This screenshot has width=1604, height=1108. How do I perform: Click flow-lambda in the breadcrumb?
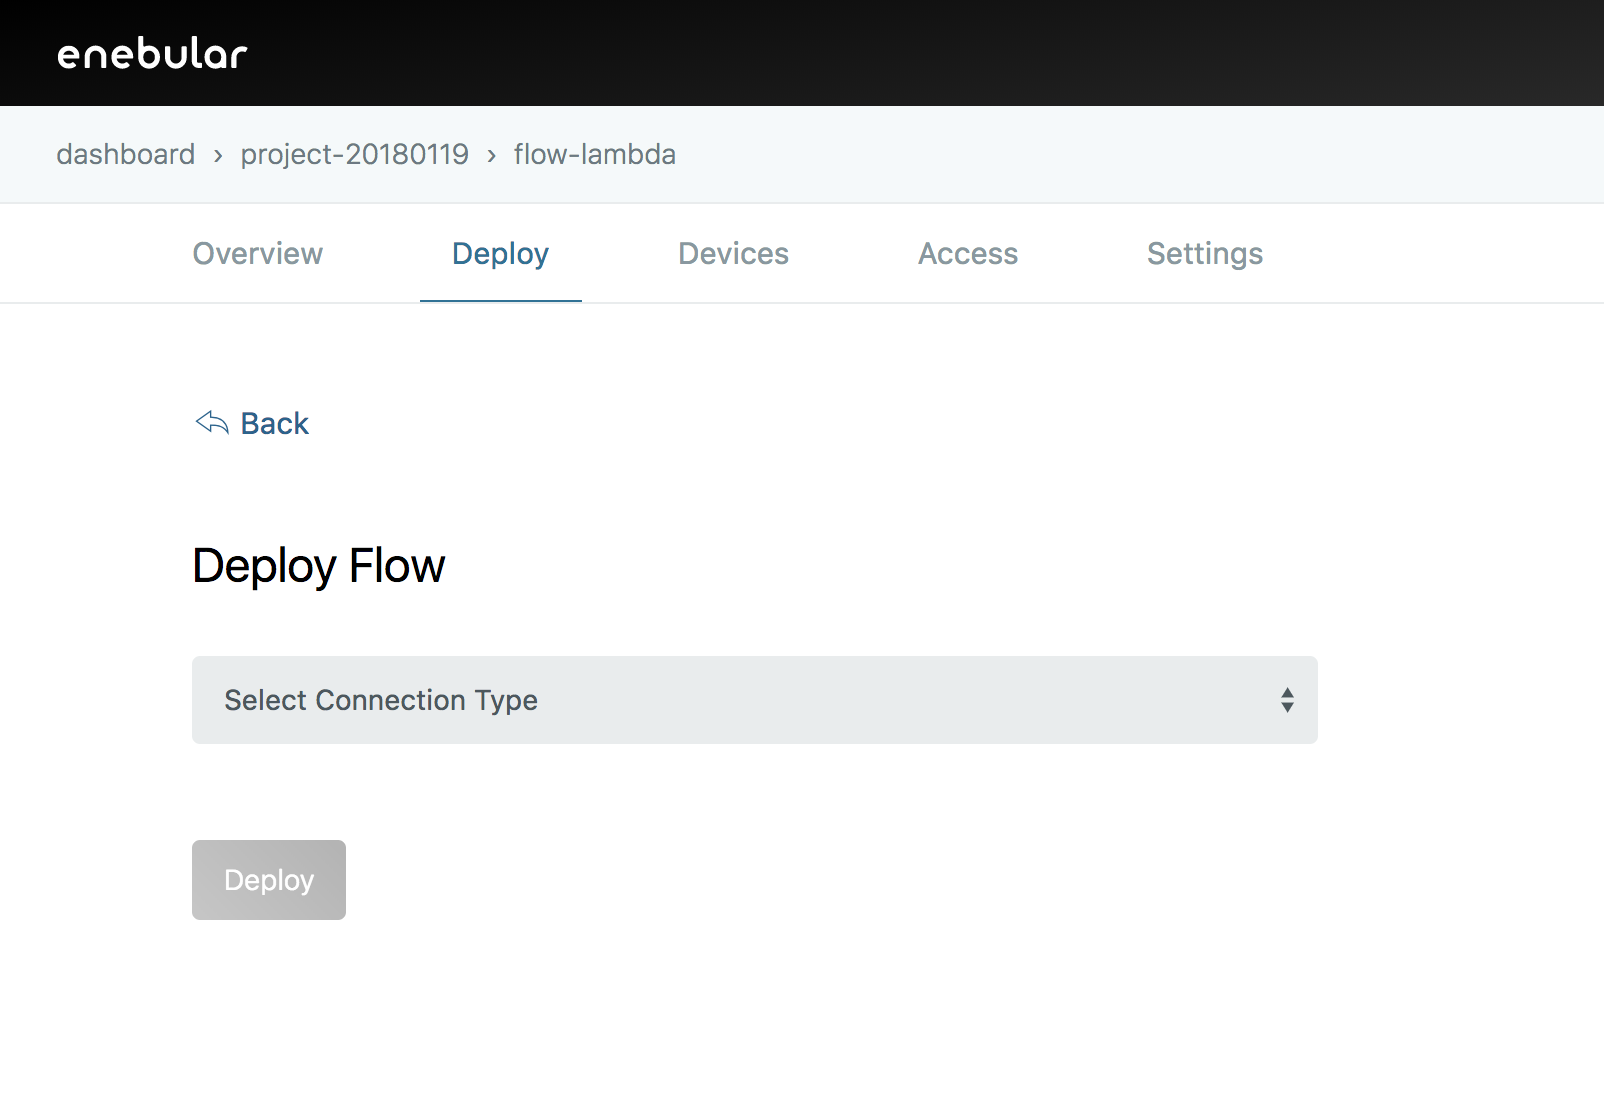click(x=593, y=154)
